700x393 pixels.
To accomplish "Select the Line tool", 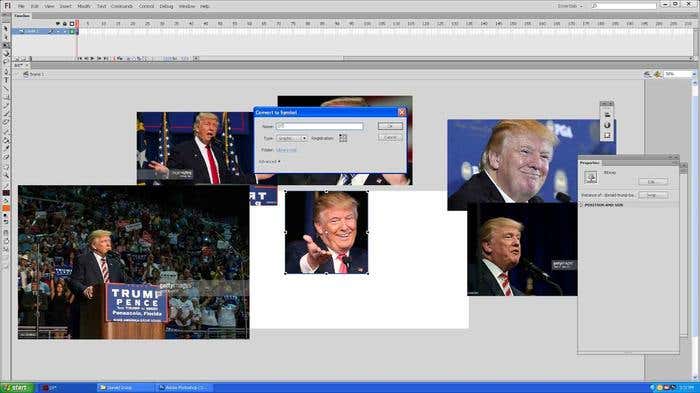I will 6,88.
